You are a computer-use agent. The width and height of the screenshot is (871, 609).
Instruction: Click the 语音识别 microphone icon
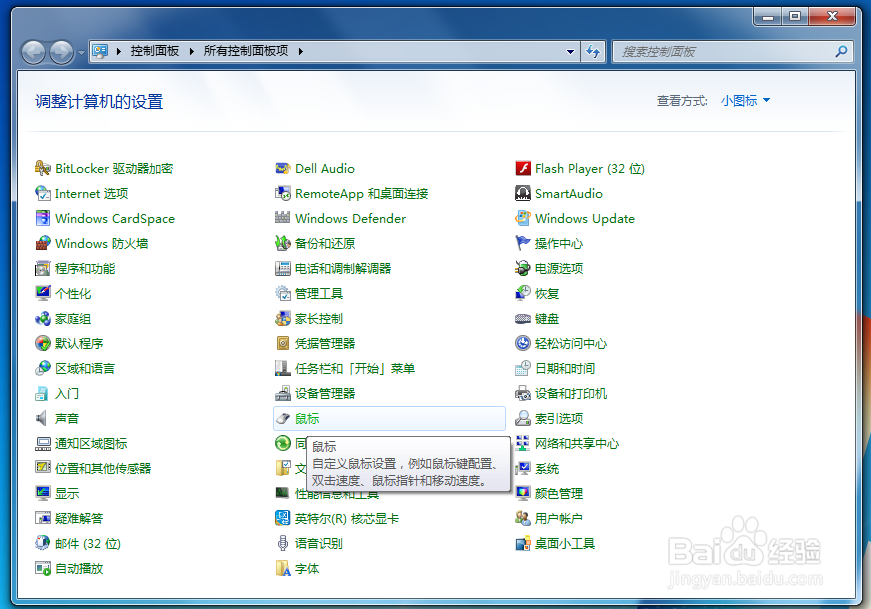(x=283, y=543)
